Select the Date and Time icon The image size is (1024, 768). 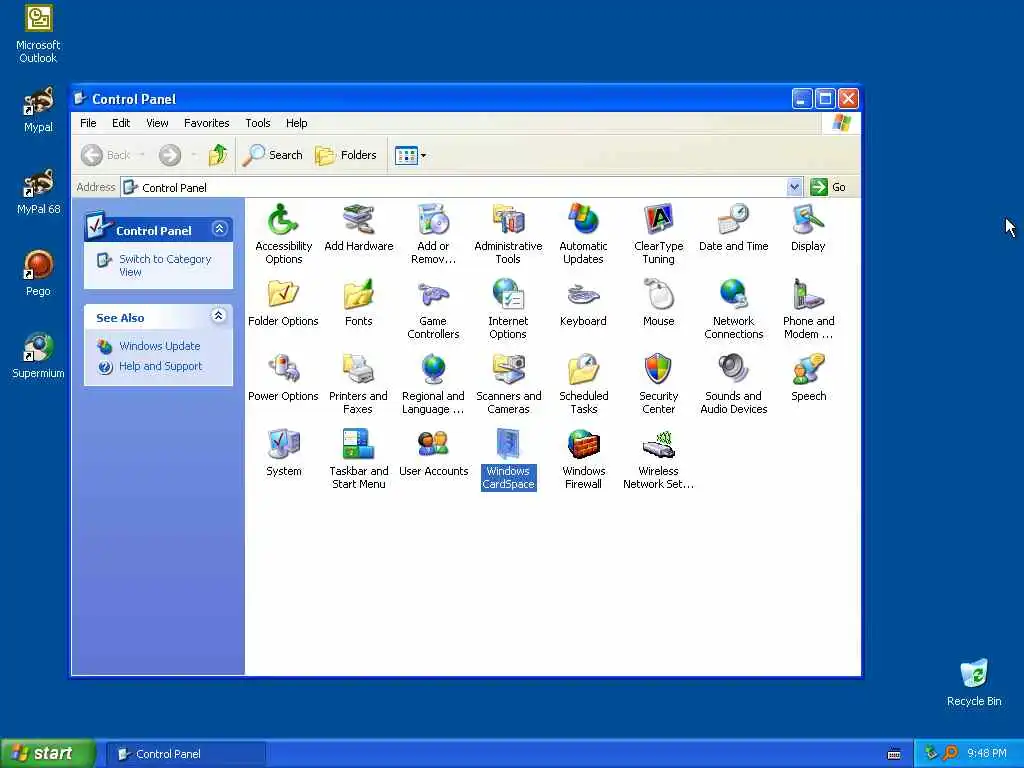(733, 227)
